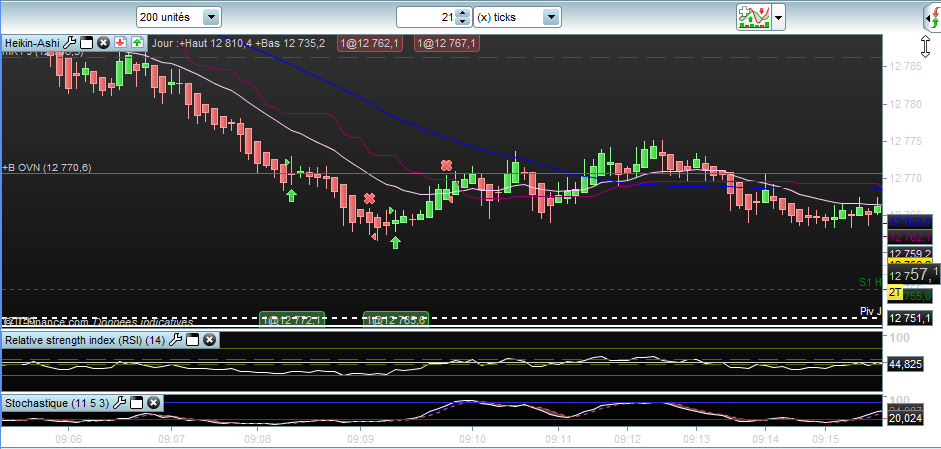Open RSI indicator settings wrench
This screenshot has height=449, width=941.
coord(176,340)
